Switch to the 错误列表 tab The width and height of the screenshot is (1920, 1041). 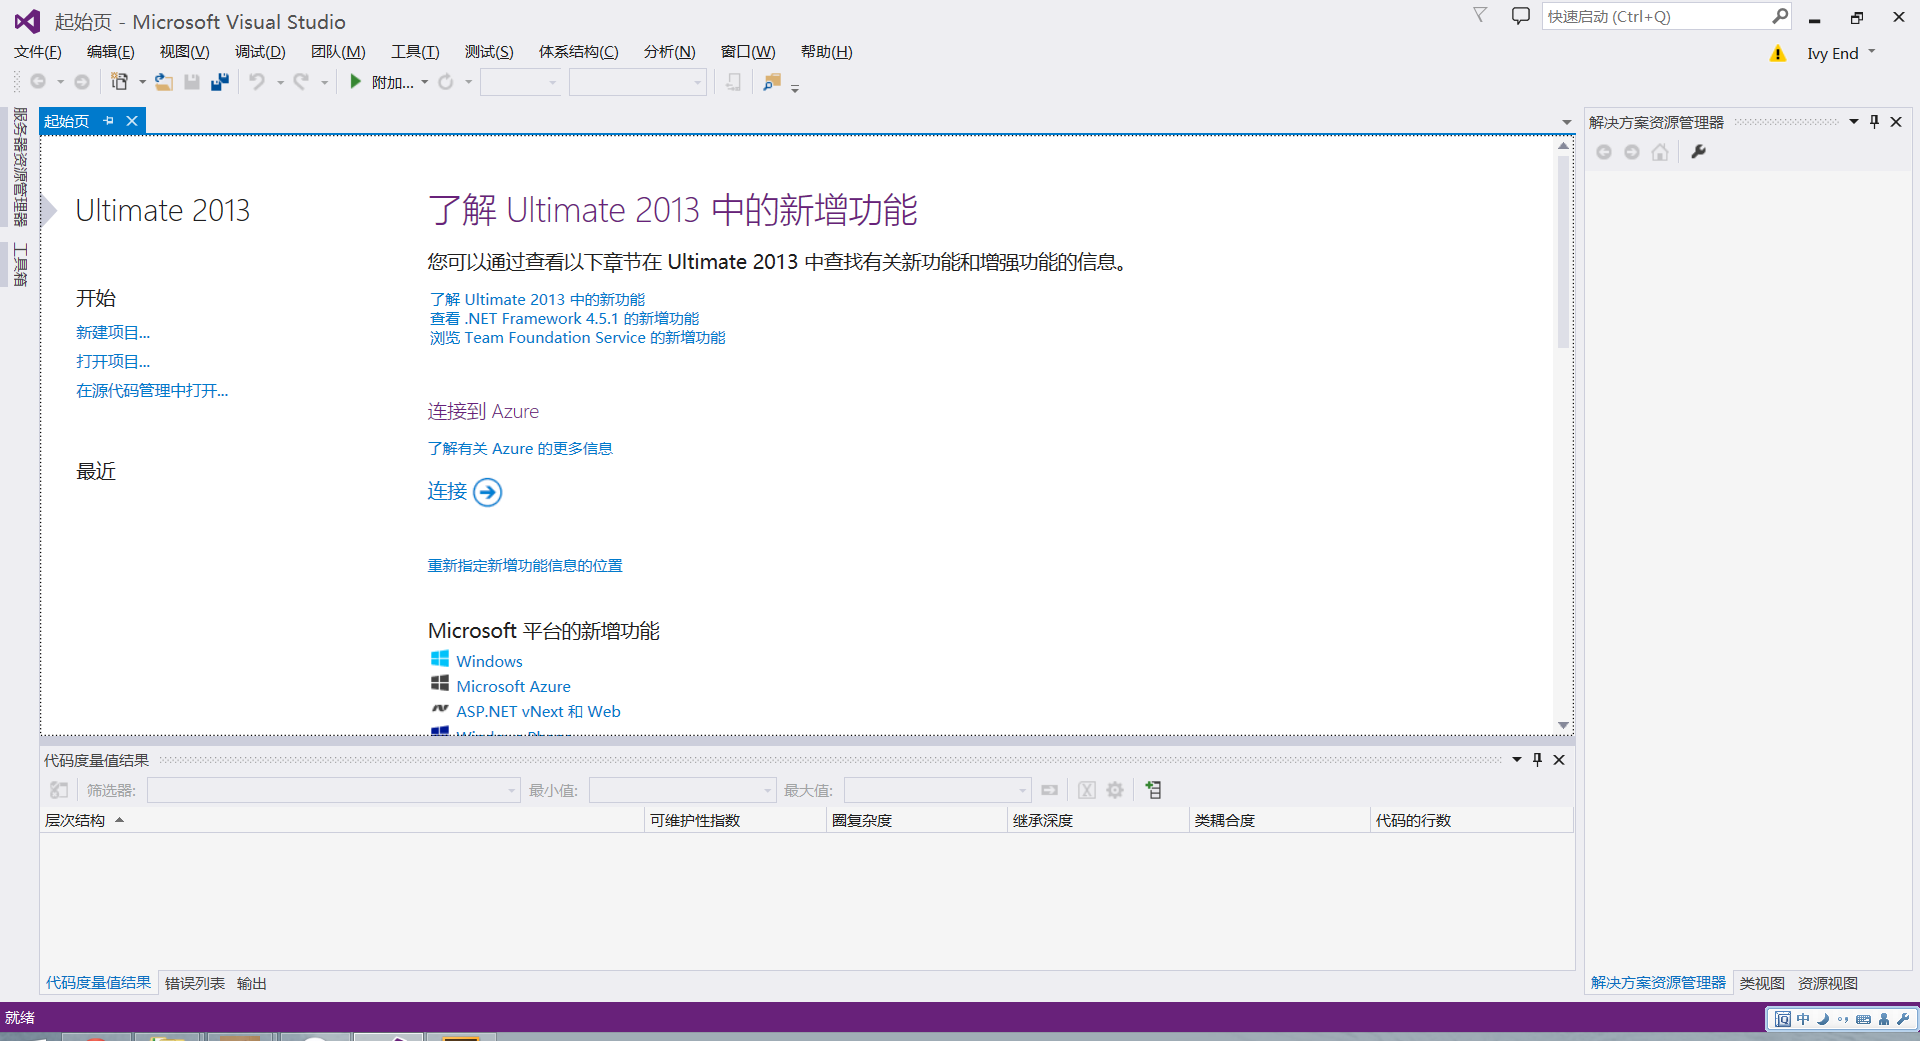click(x=195, y=984)
